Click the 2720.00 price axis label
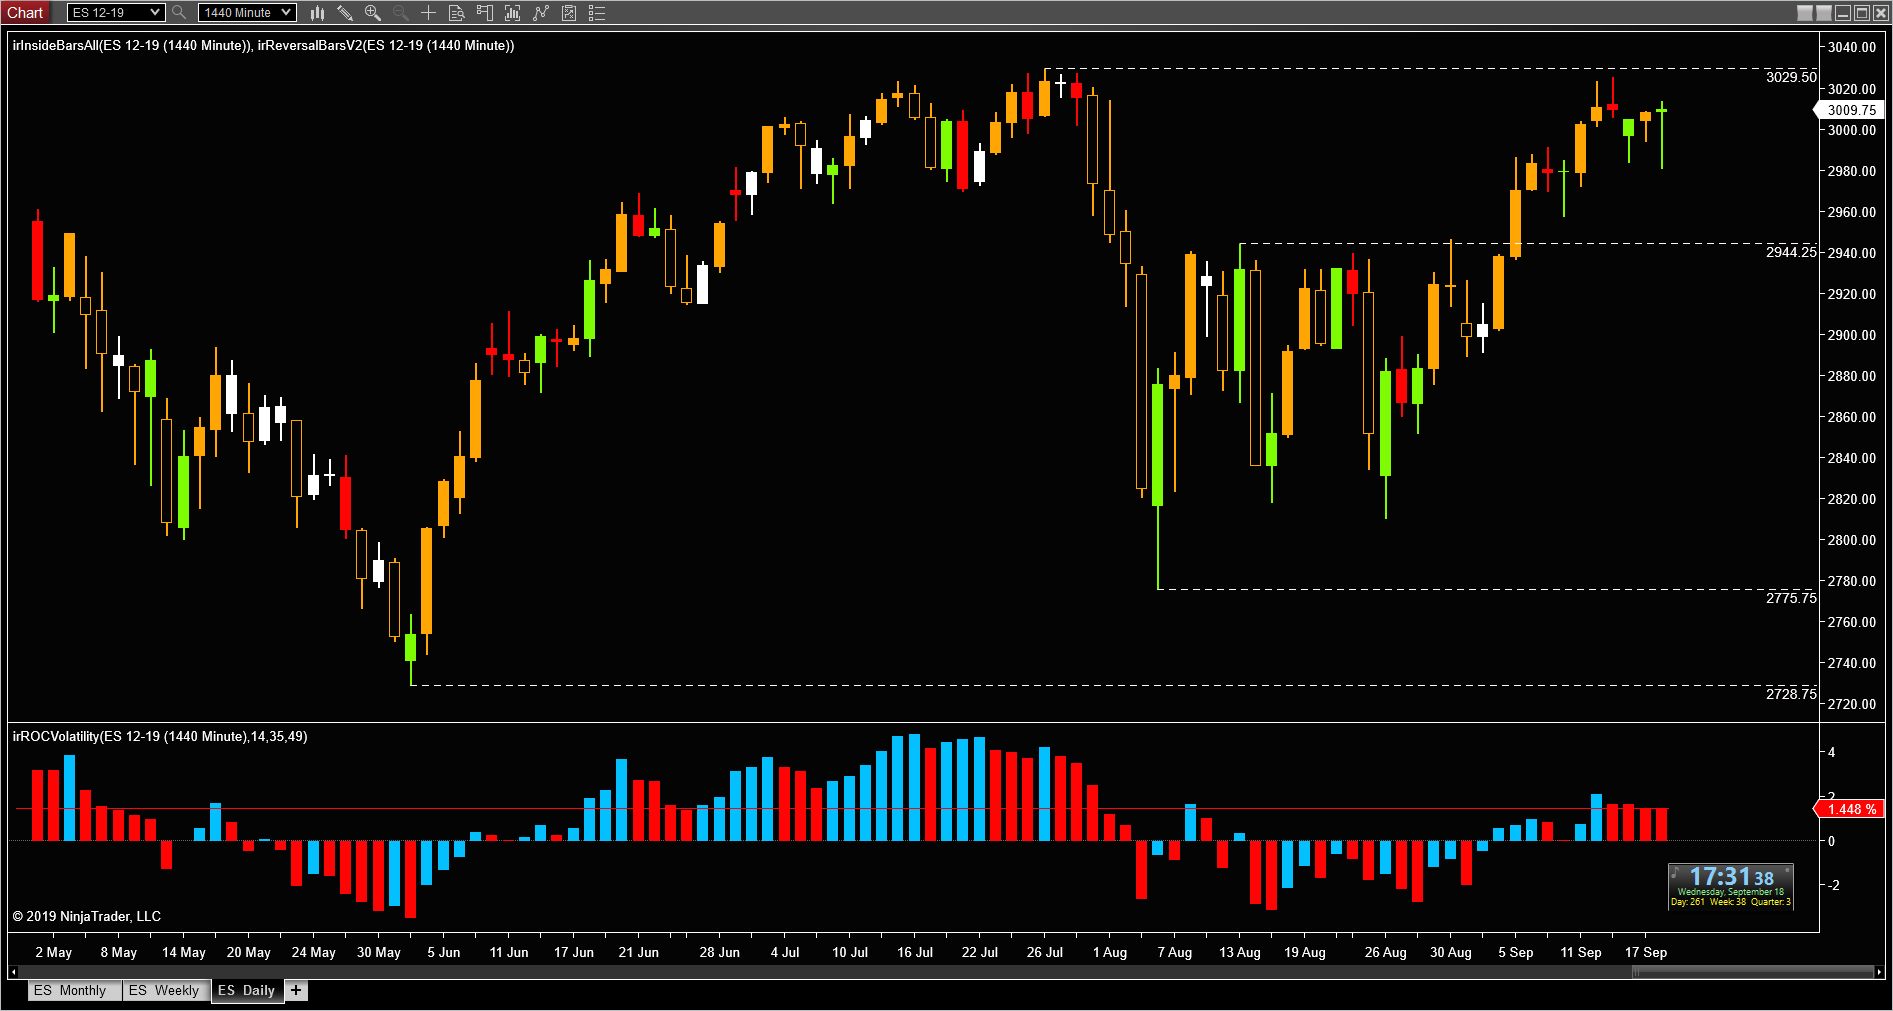The width and height of the screenshot is (1893, 1011). point(1852,704)
